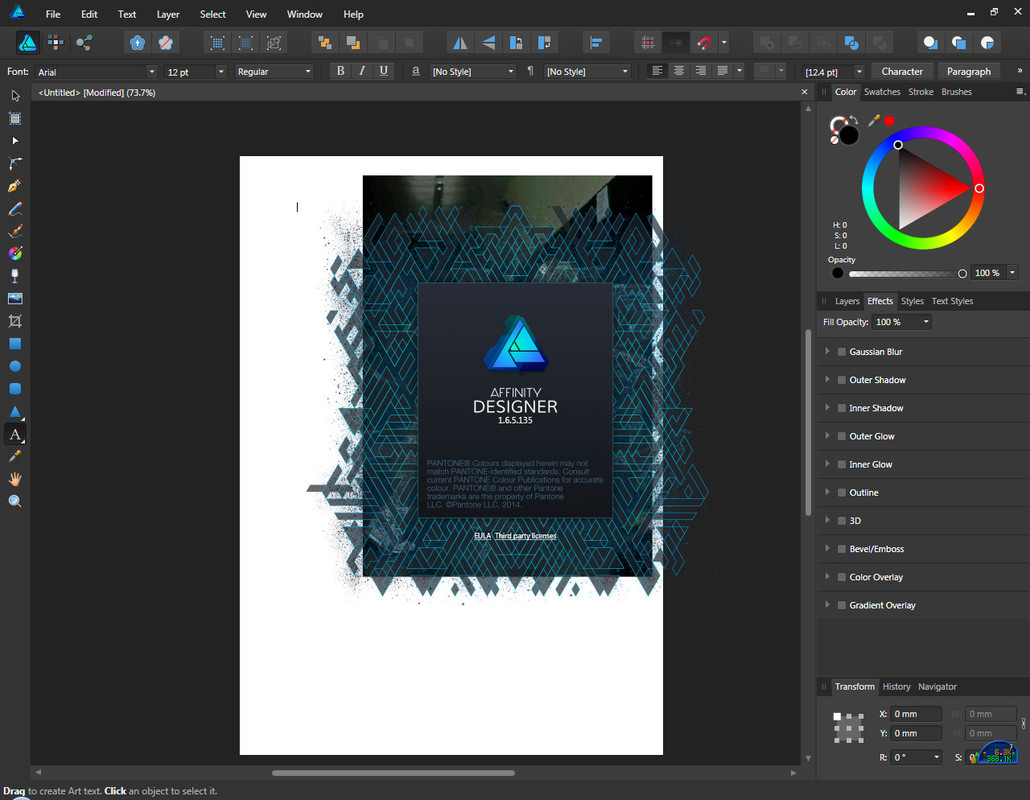The width and height of the screenshot is (1030, 800).
Task: Tick the Bevel/Emboss effect checkbox
Action: pos(842,549)
